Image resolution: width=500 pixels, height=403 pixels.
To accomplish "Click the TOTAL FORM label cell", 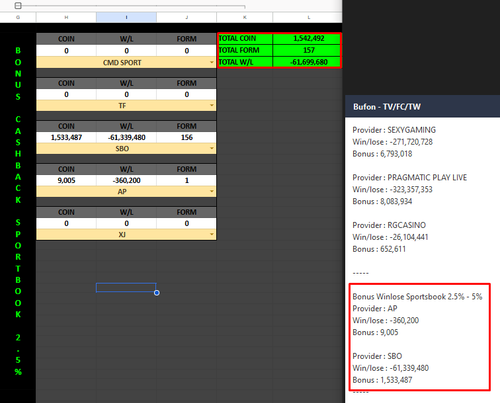I will click(x=245, y=50).
